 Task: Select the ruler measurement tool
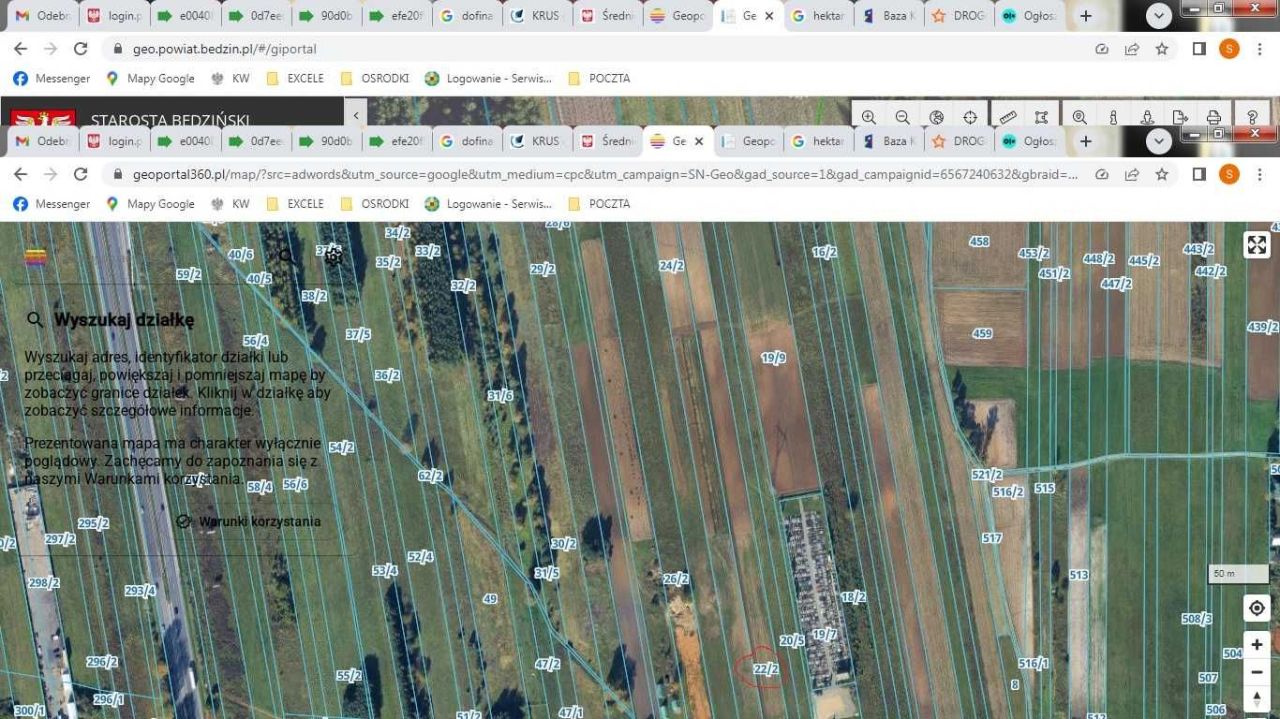coord(1008,117)
